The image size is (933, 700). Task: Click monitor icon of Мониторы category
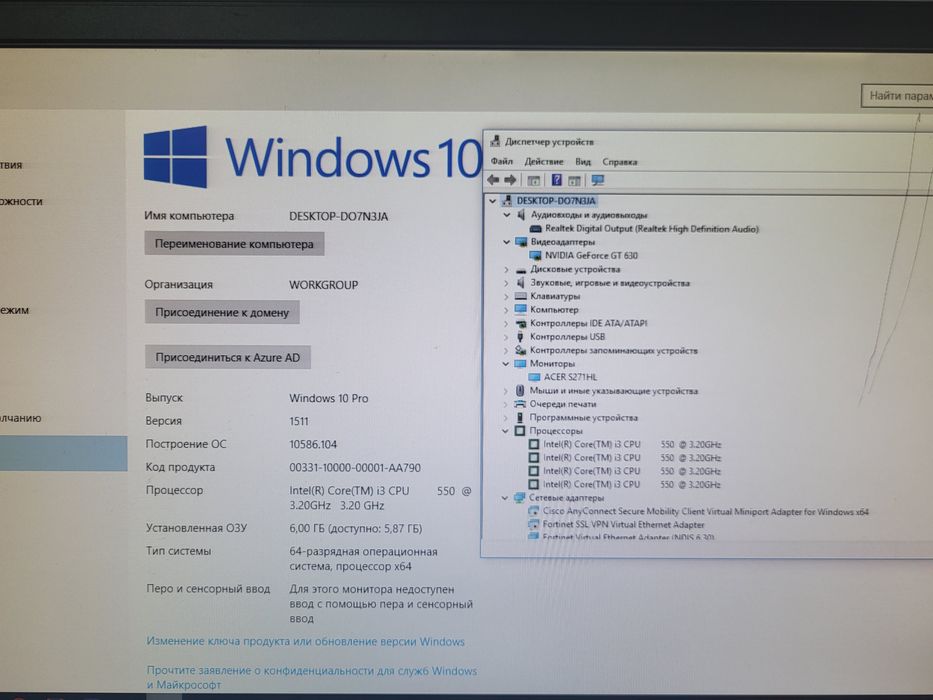pos(520,364)
